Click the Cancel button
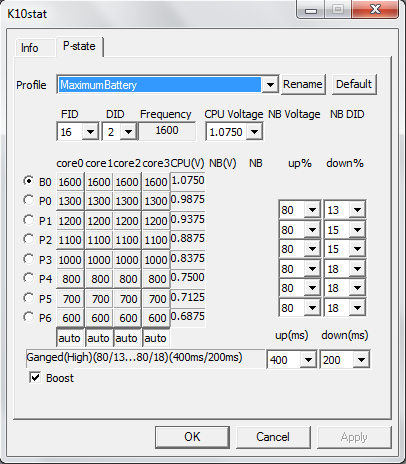 [273, 437]
